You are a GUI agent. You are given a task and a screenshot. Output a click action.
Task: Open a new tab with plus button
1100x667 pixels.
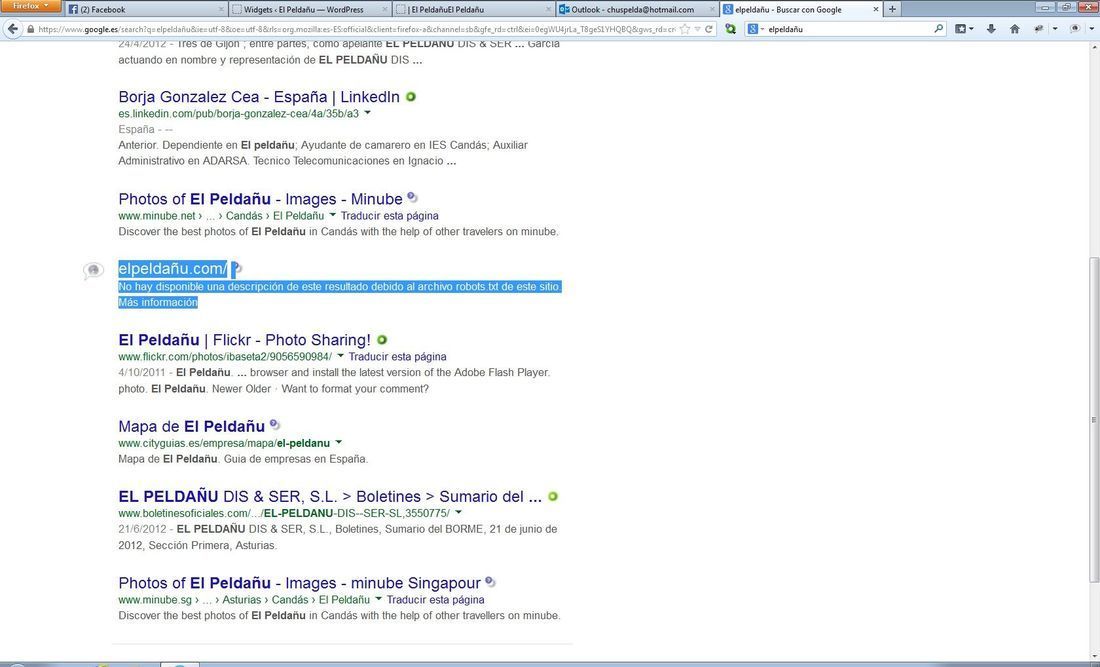(892, 9)
